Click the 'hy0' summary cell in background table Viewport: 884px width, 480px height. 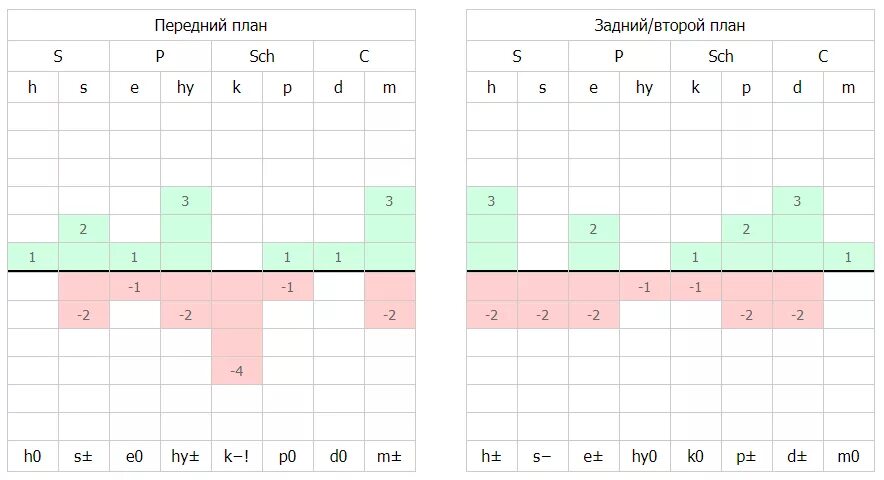[644, 456]
